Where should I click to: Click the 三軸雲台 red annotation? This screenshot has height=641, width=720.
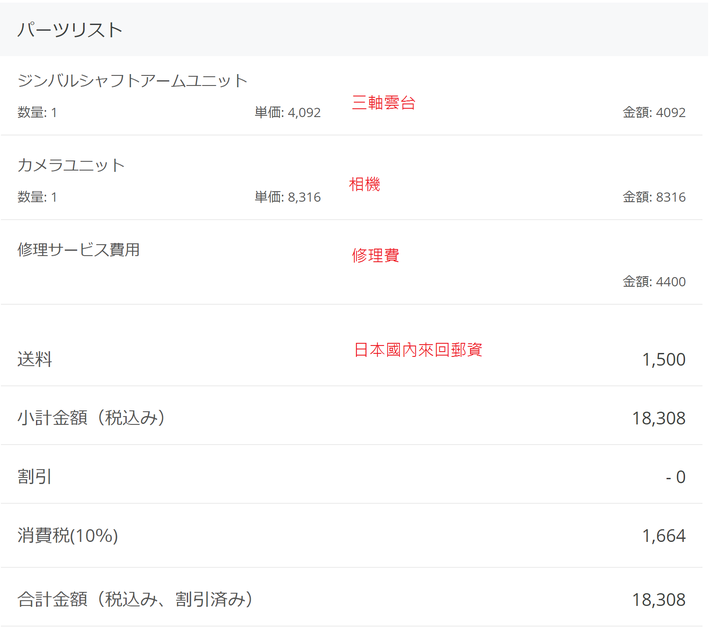[383, 102]
